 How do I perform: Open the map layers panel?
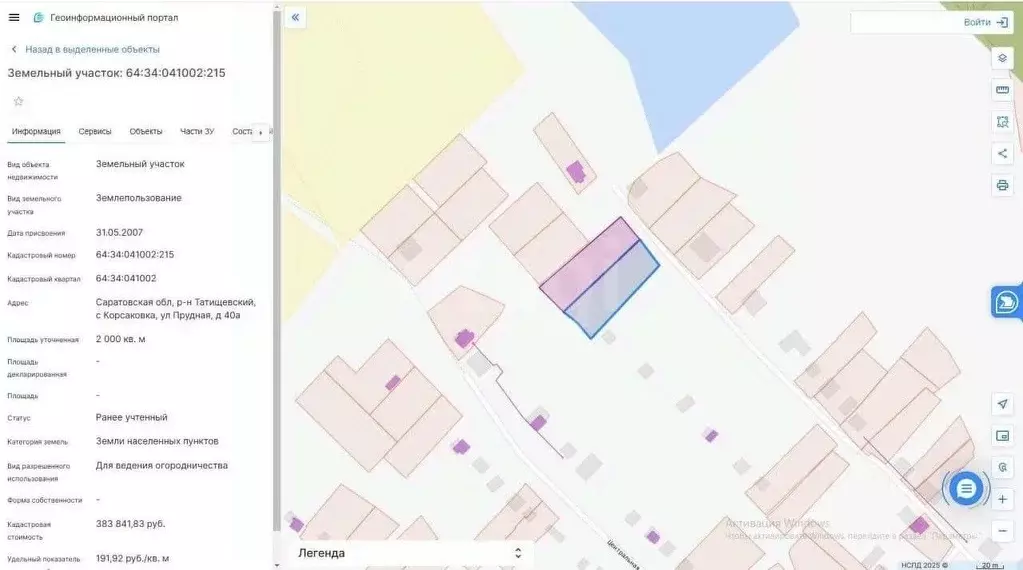tap(1002, 58)
